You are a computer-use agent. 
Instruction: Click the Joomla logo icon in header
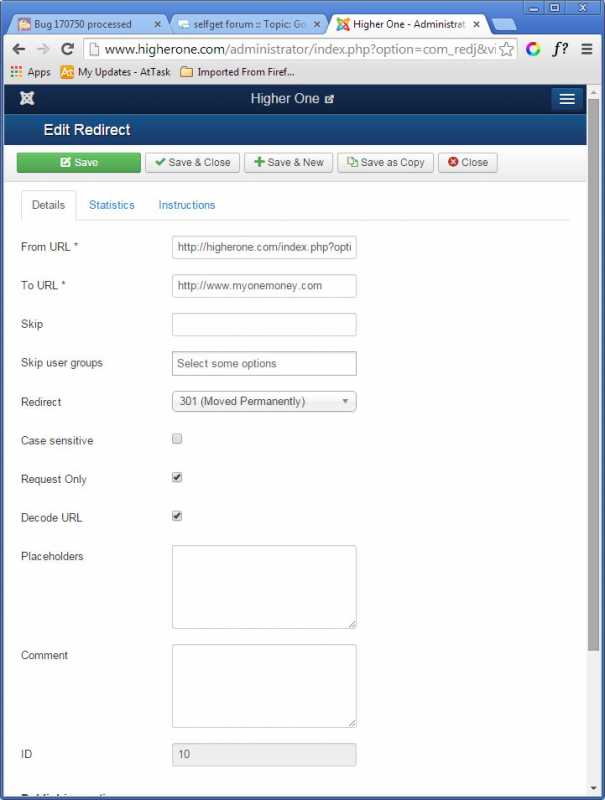tap(27, 98)
